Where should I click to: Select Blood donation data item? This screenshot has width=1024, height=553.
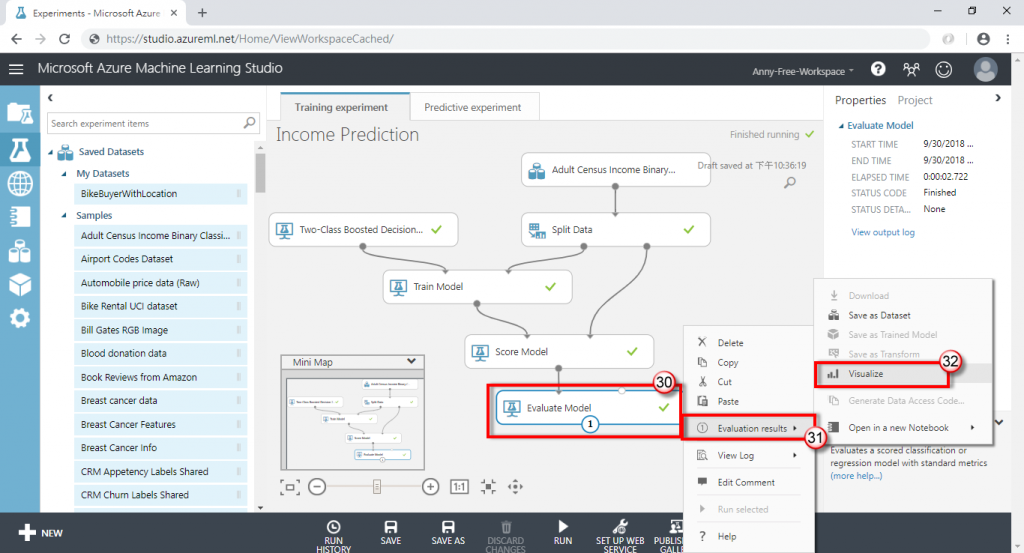(161, 353)
